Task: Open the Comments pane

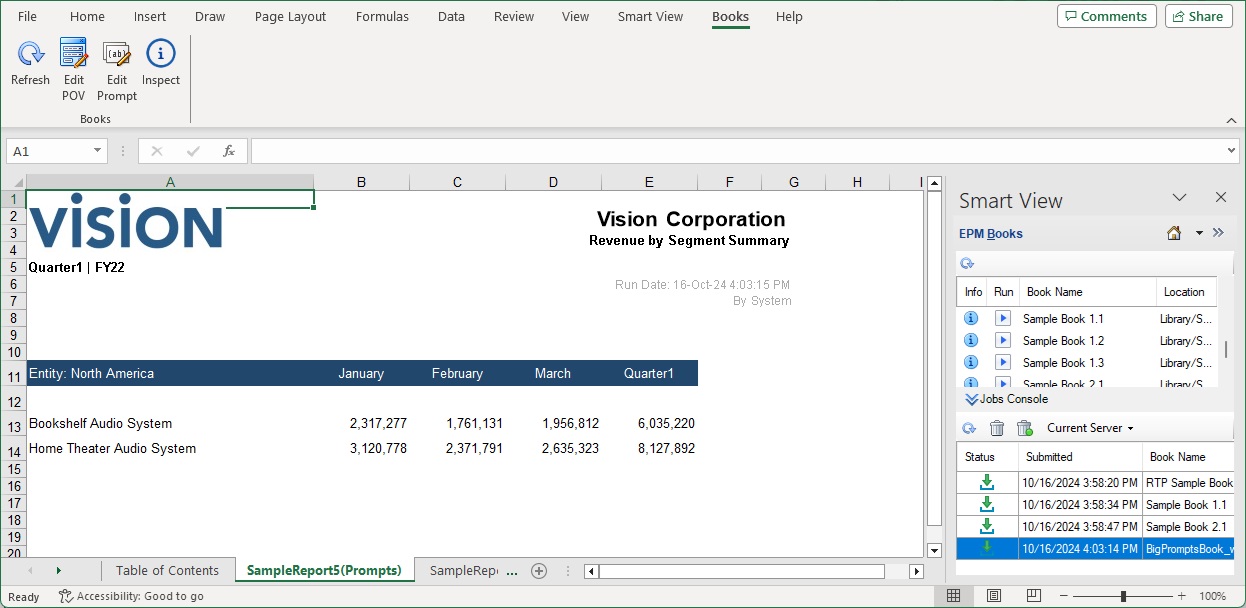Action: (1106, 16)
